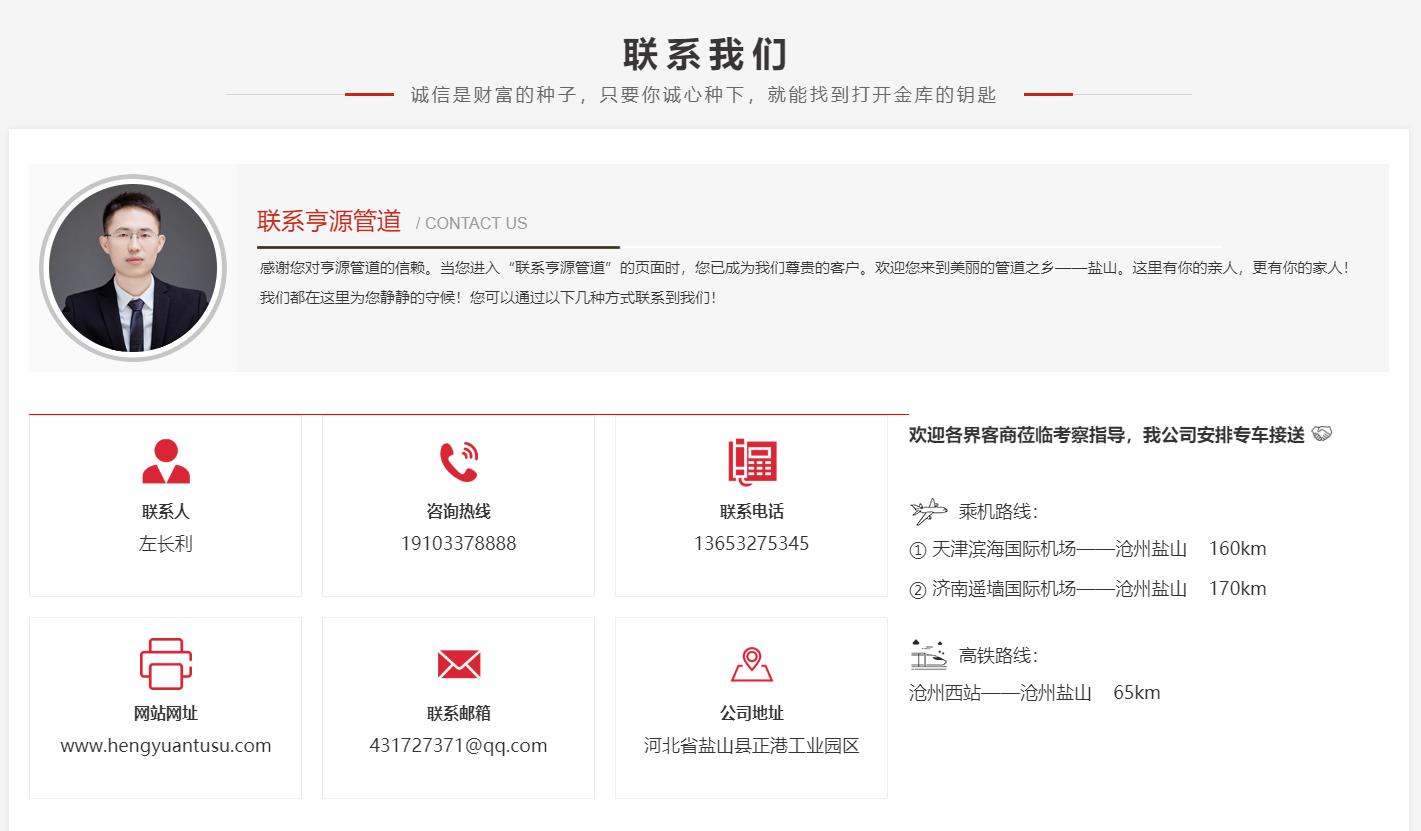Click the red phone hotline icon
This screenshot has width=1421, height=831.
pyautogui.click(x=458, y=462)
